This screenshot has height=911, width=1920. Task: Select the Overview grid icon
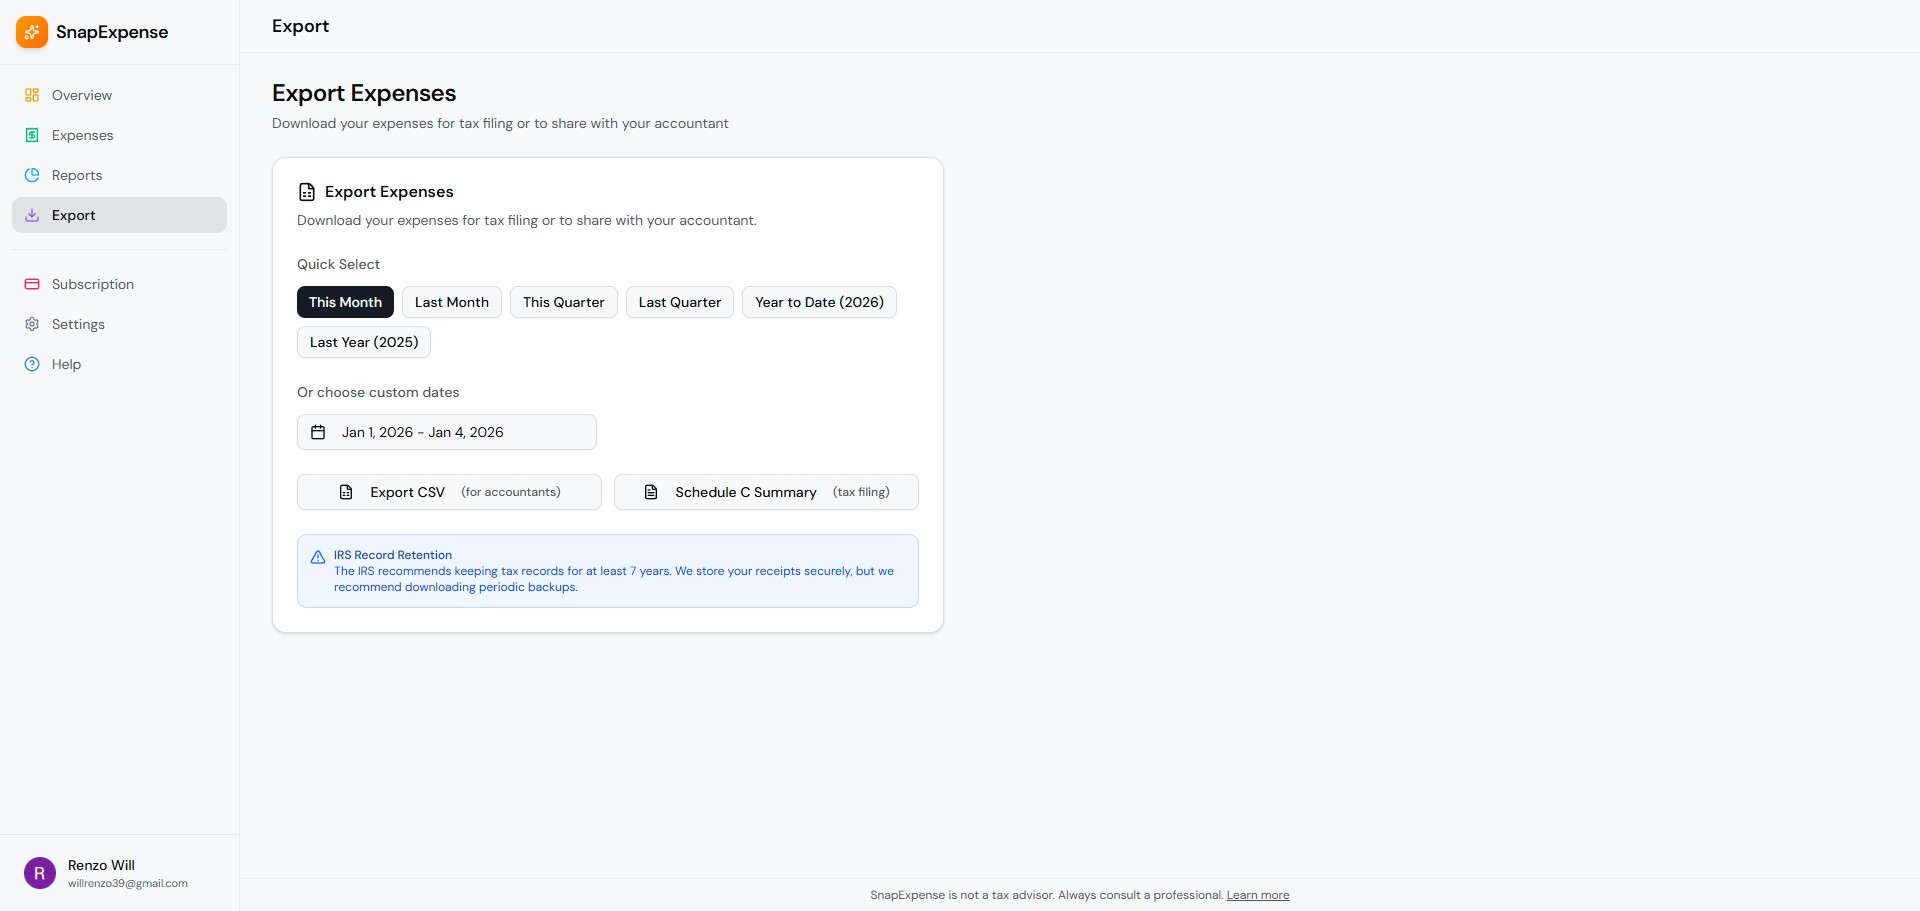click(x=31, y=95)
